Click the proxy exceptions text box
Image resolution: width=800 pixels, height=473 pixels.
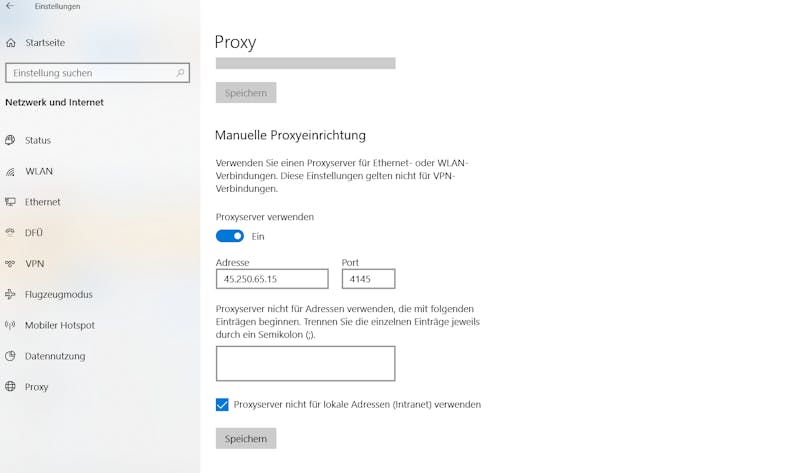(x=306, y=363)
